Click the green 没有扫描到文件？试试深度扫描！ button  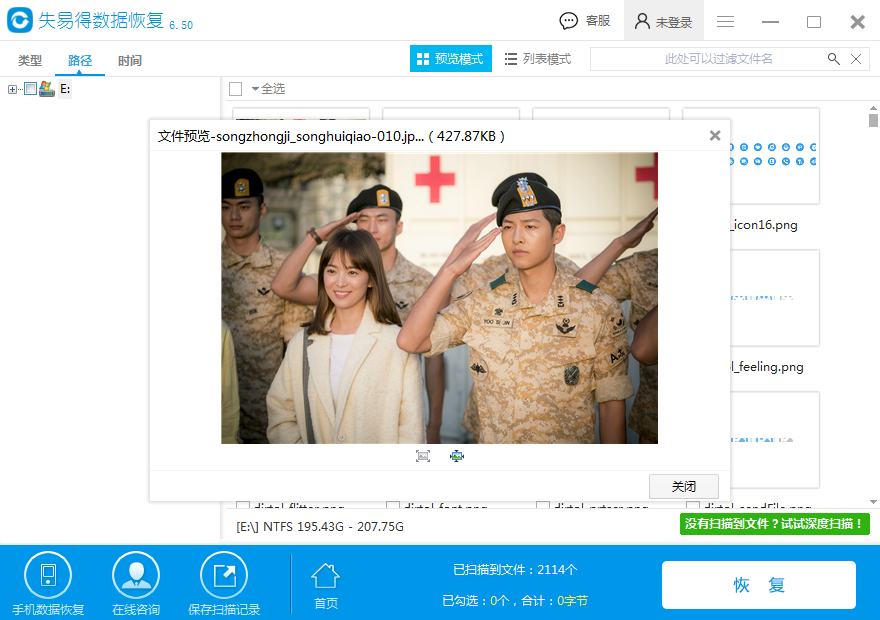click(774, 524)
